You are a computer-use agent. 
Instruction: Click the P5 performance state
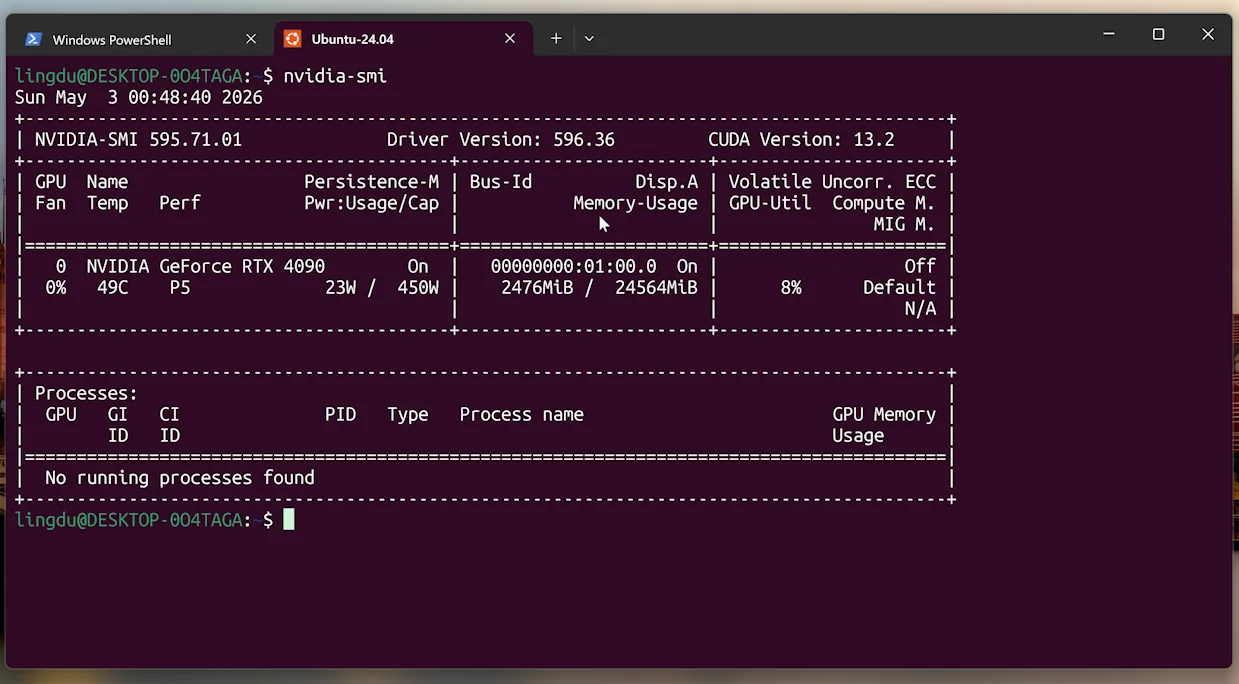coord(180,287)
